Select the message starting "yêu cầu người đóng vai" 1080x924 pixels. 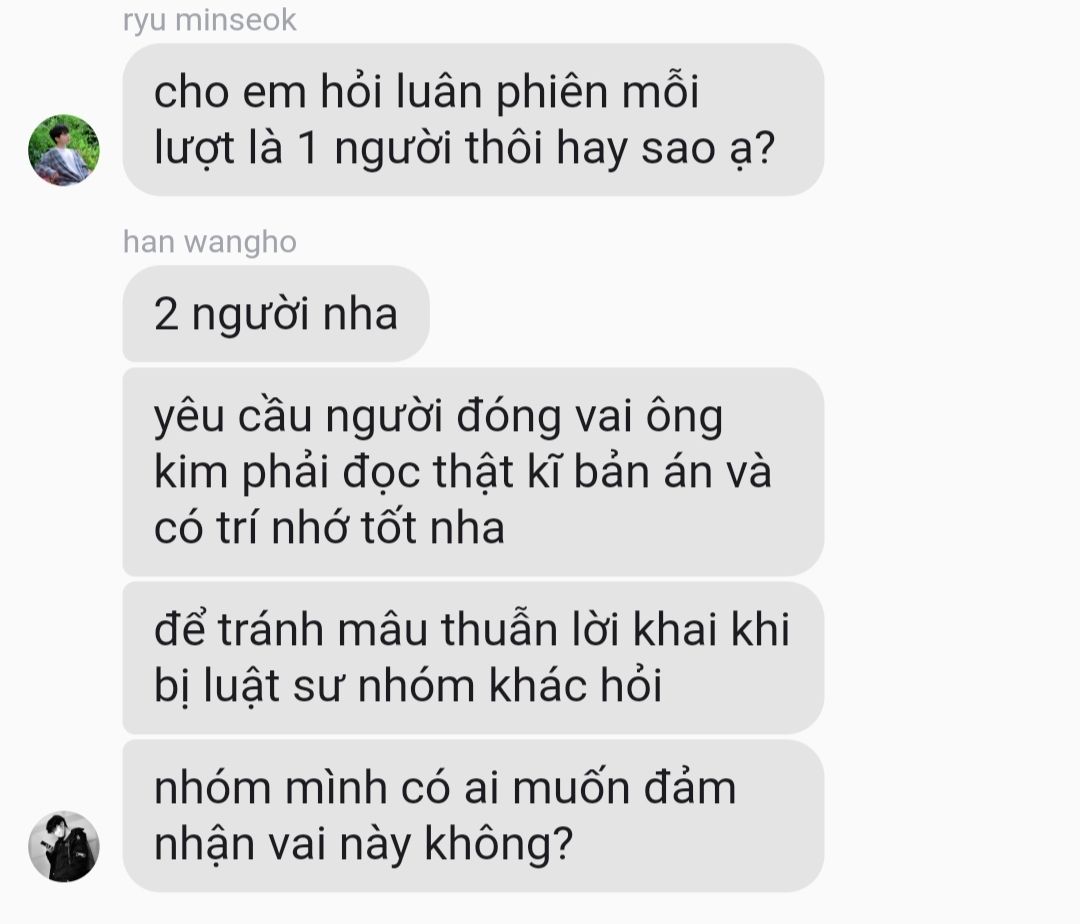coord(473,472)
